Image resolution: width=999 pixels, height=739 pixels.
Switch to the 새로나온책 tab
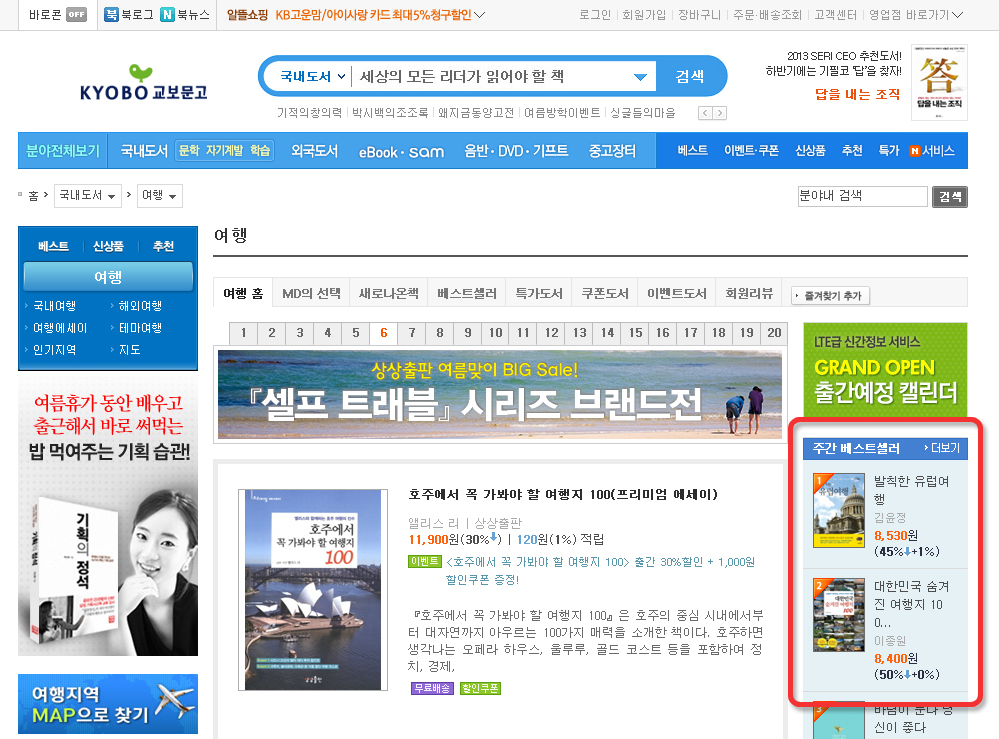coord(389,293)
